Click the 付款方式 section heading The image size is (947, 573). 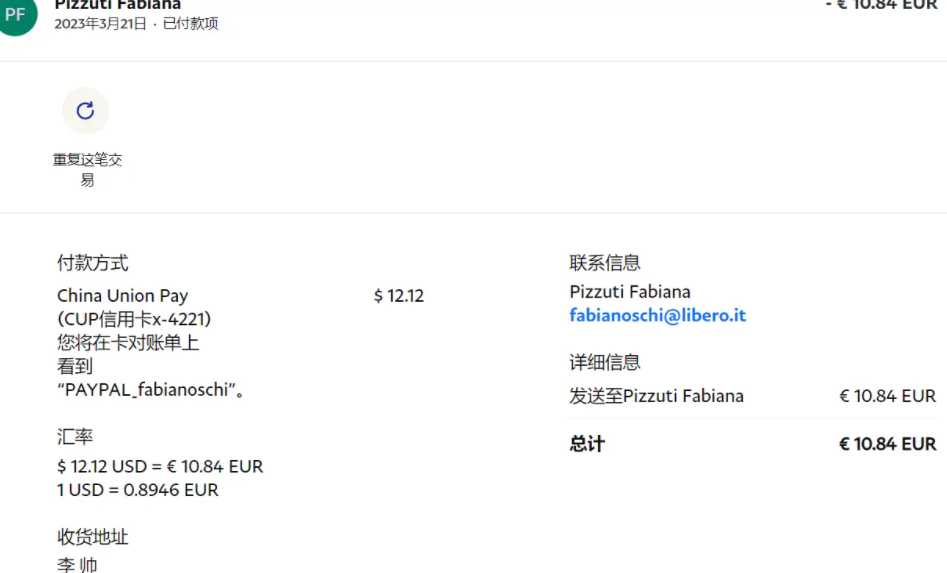coord(93,263)
